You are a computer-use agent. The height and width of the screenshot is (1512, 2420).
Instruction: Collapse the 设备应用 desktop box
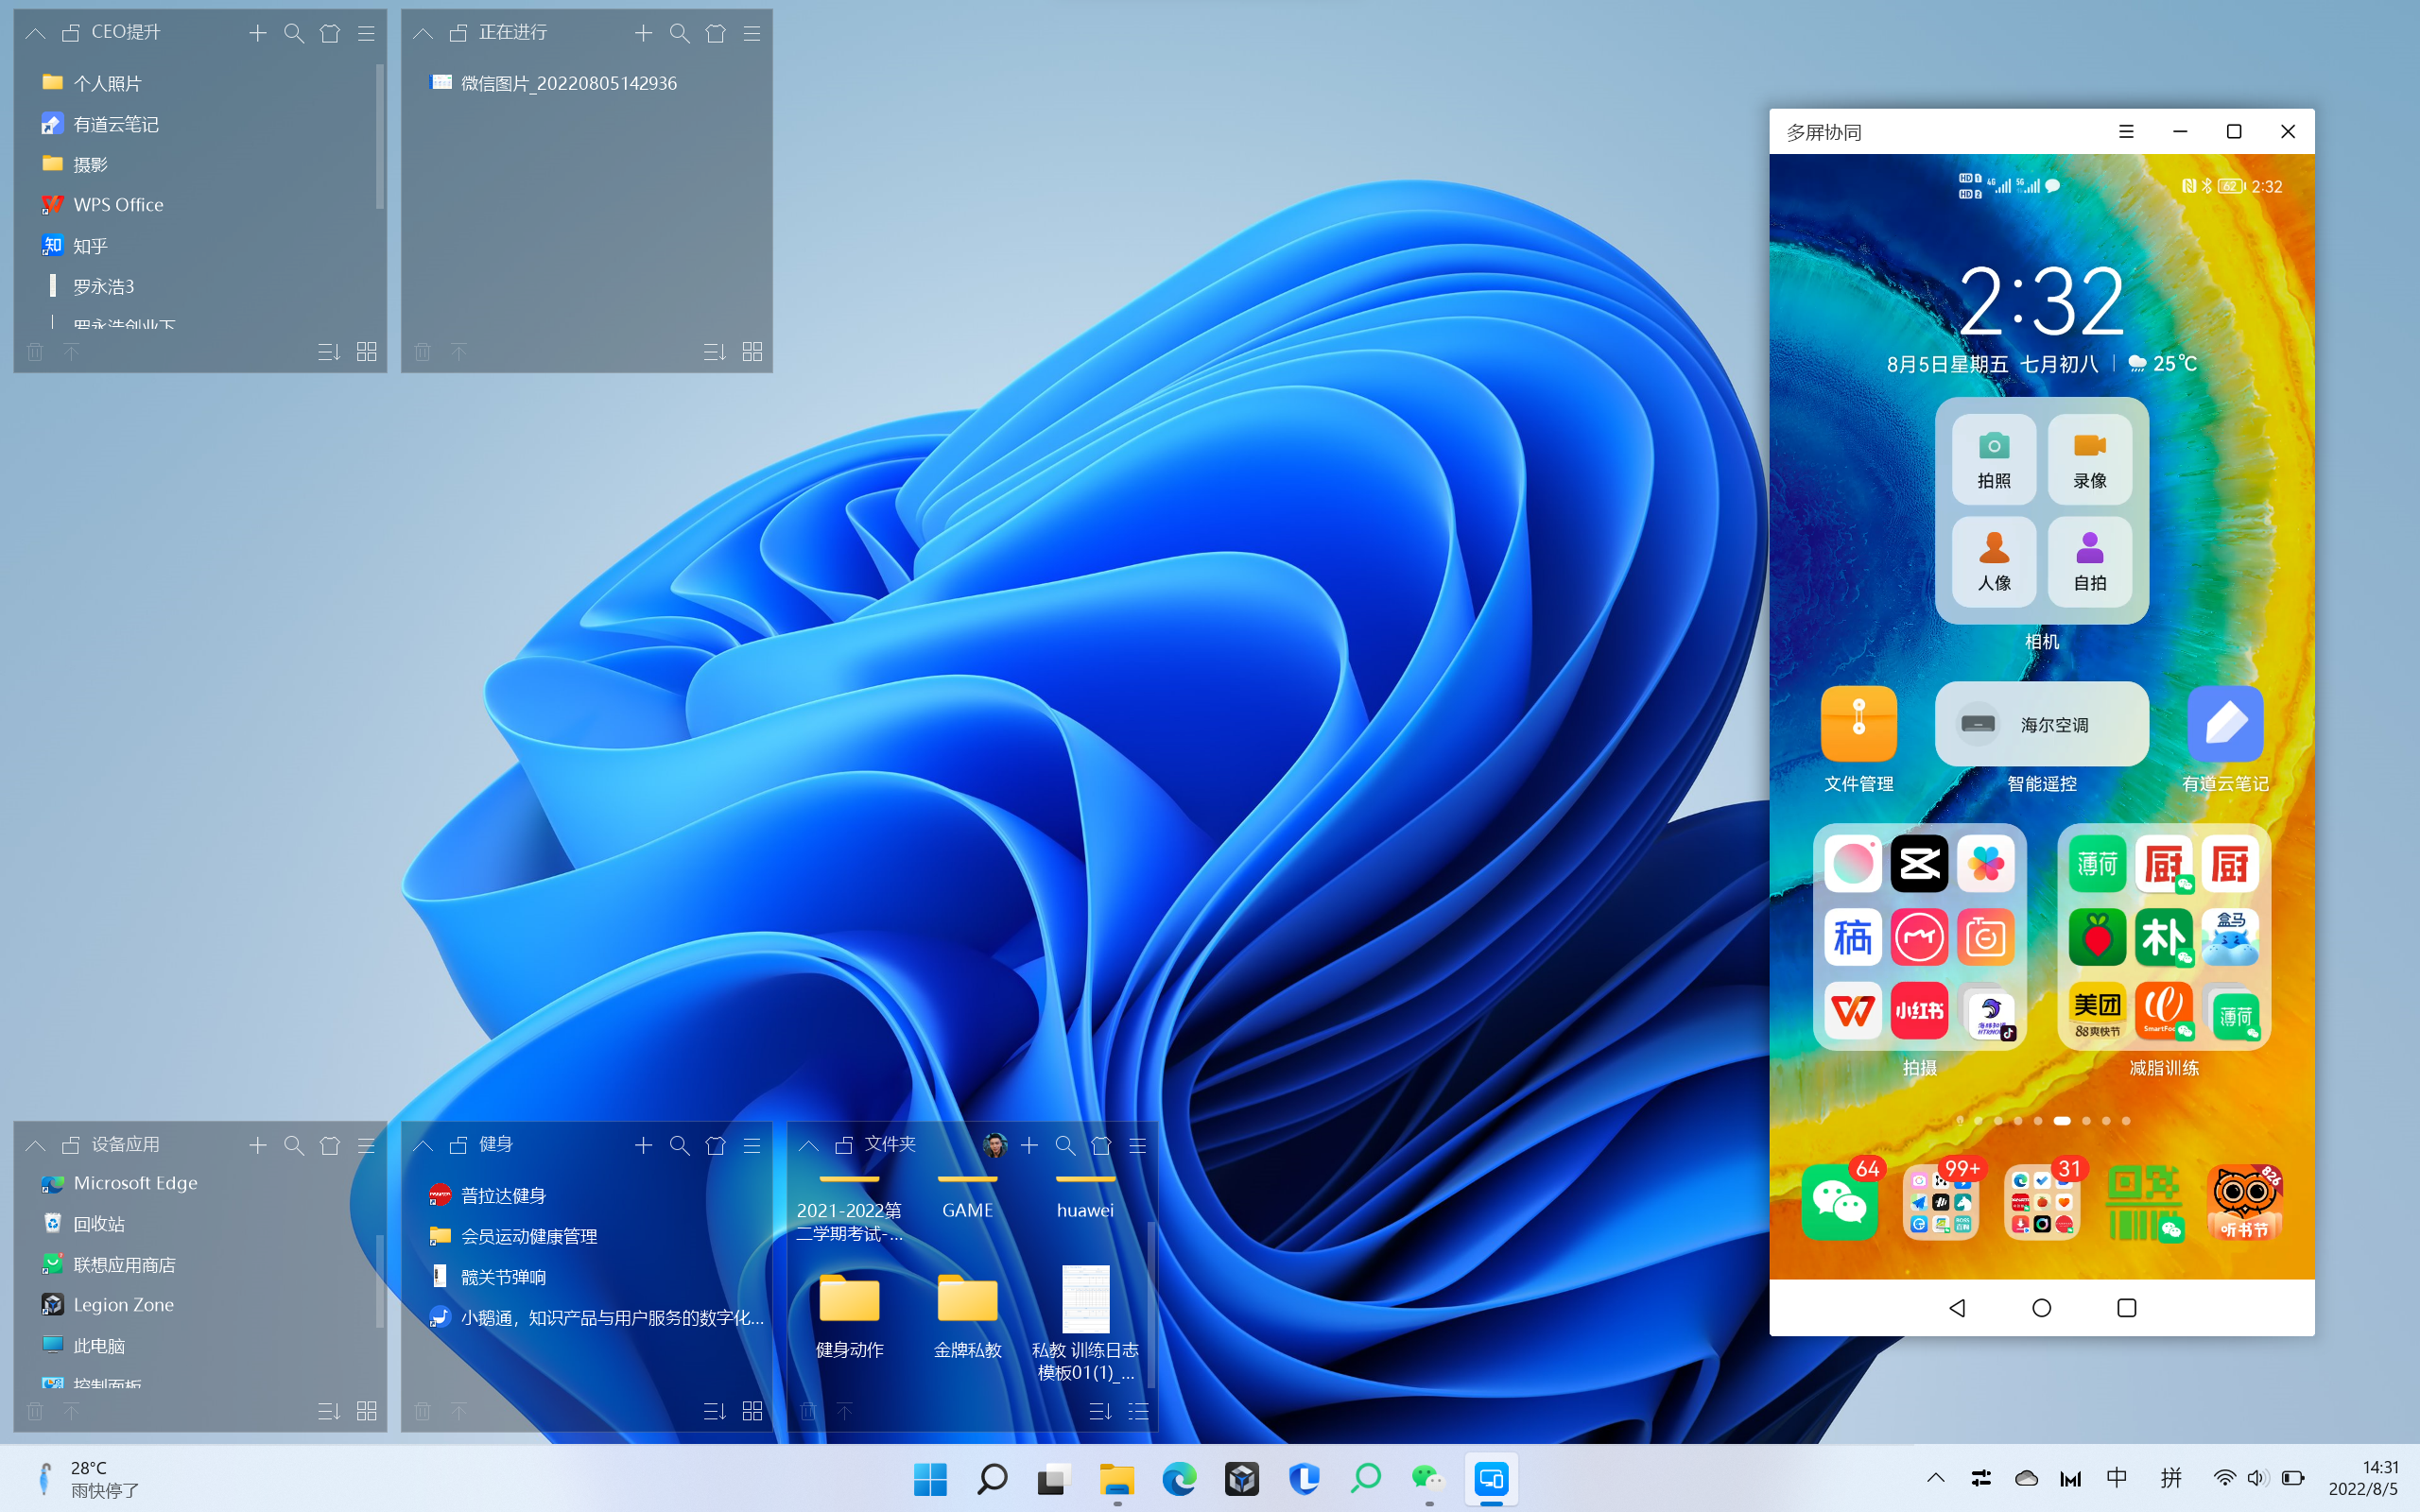(x=35, y=1145)
